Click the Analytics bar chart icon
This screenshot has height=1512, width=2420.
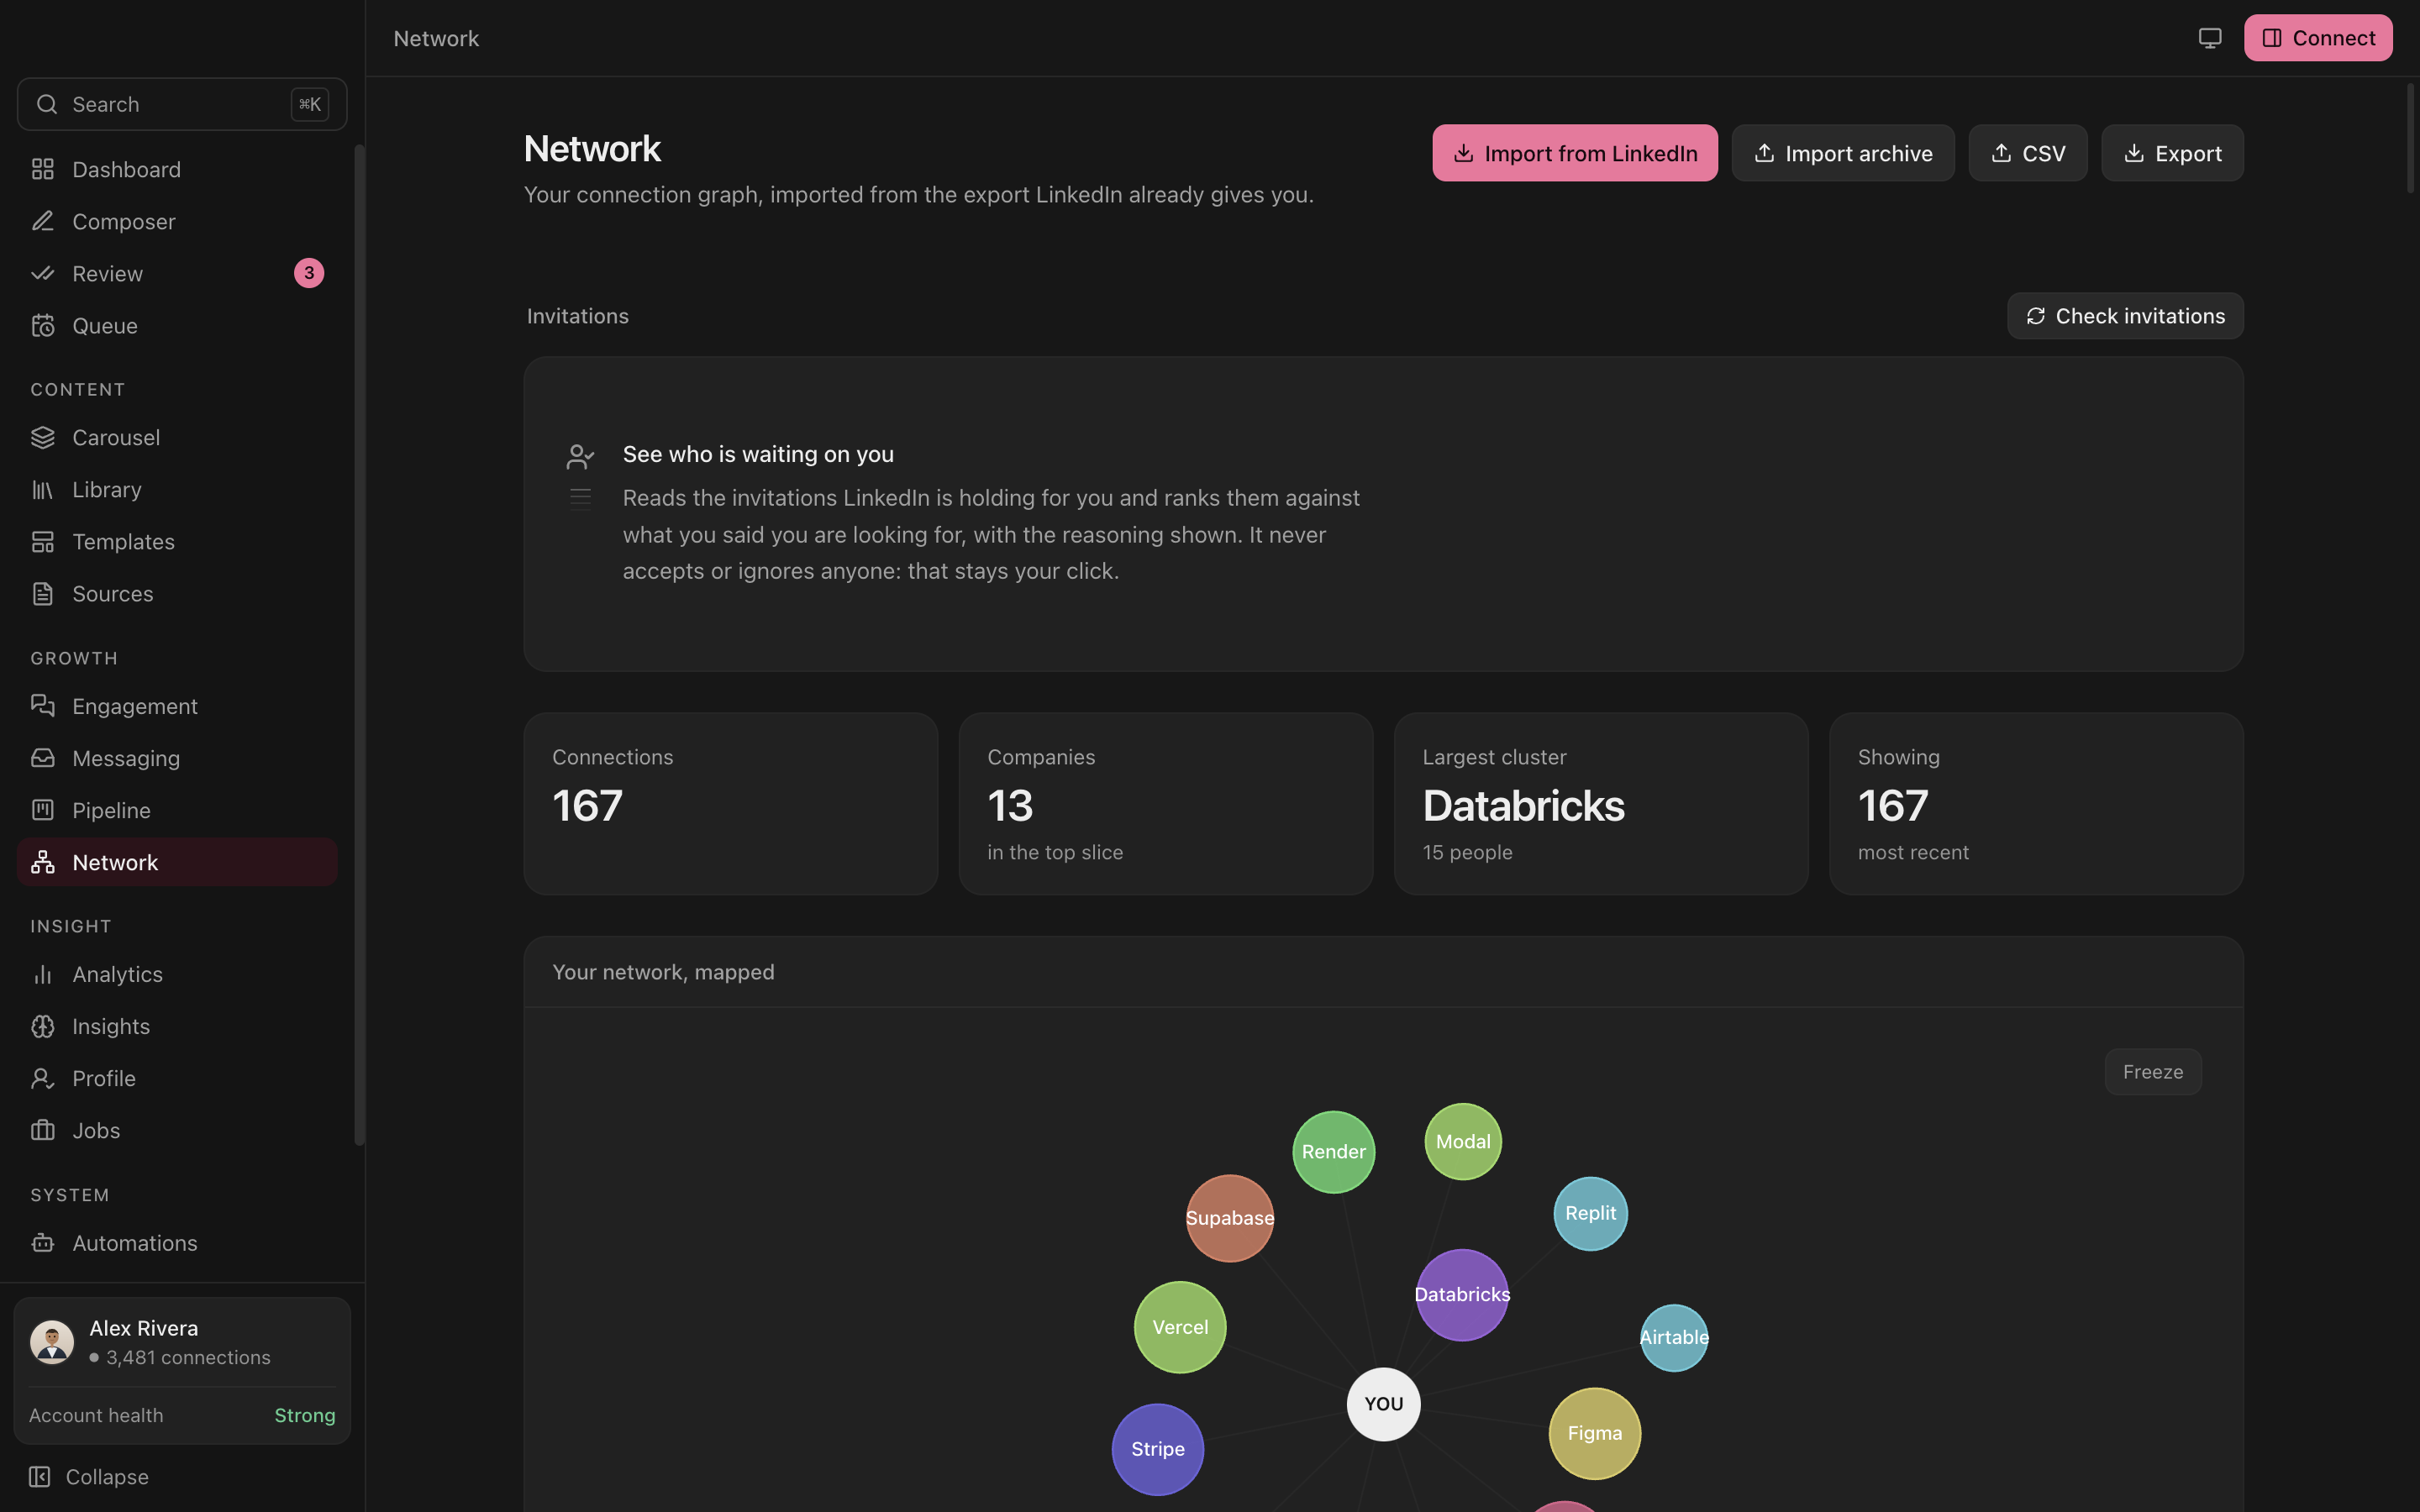click(x=42, y=974)
